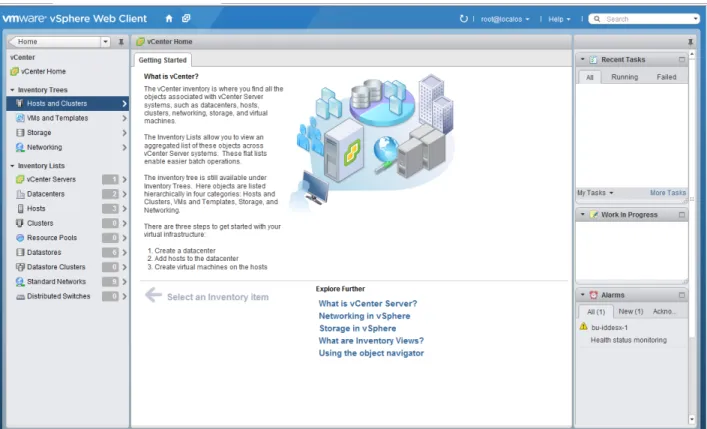Maximize the Recent Tasks panel
The width and height of the screenshot is (707, 429).
pyautogui.click(x=682, y=60)
